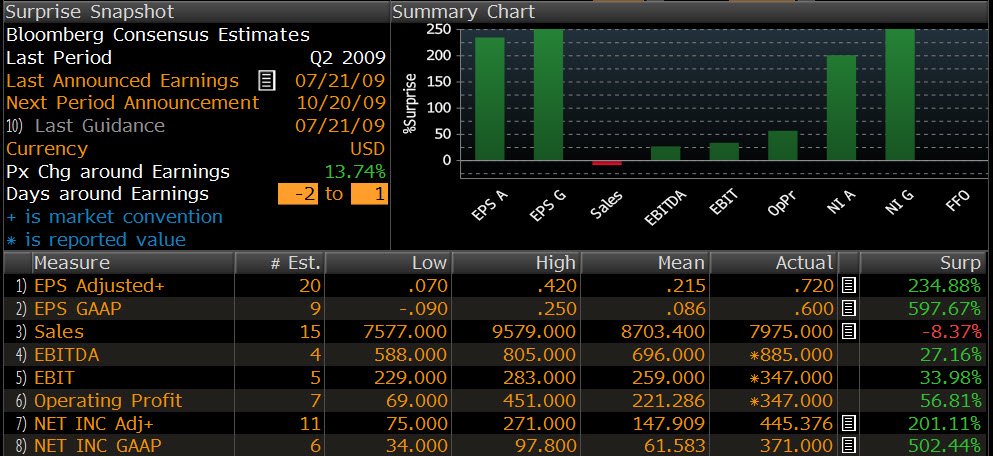Click the EBITDA bar in Summary Chart
993x456 pixels.
pos(666,153)
